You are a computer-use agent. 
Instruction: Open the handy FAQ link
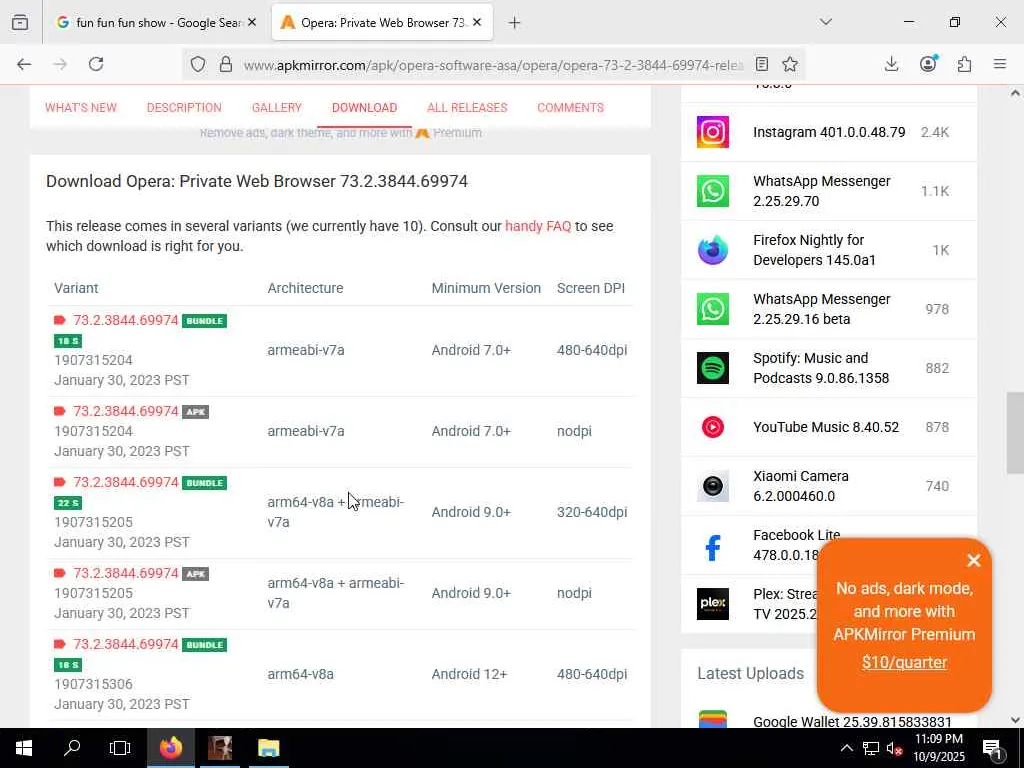click(538, 227)
